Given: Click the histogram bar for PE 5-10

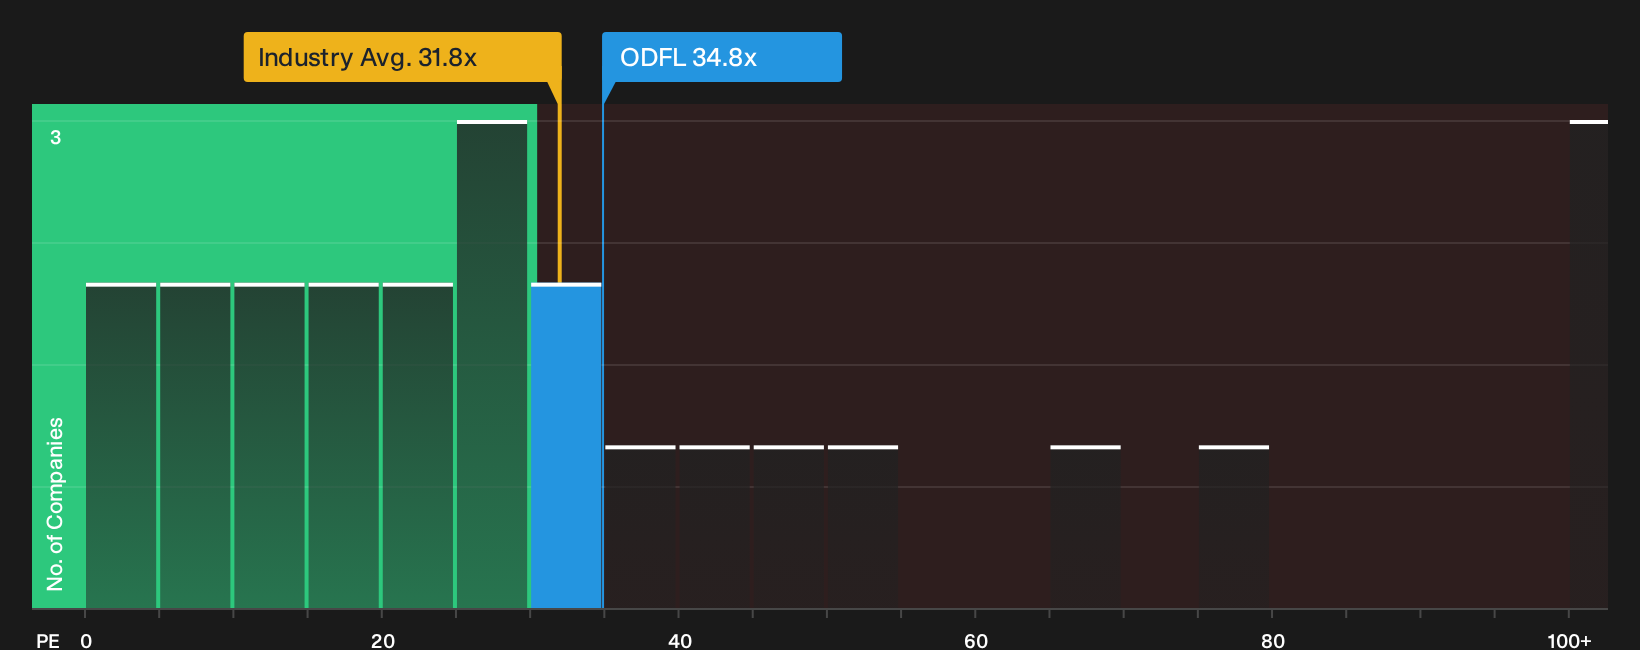Looking at the screenshot, I should [195, 446].
